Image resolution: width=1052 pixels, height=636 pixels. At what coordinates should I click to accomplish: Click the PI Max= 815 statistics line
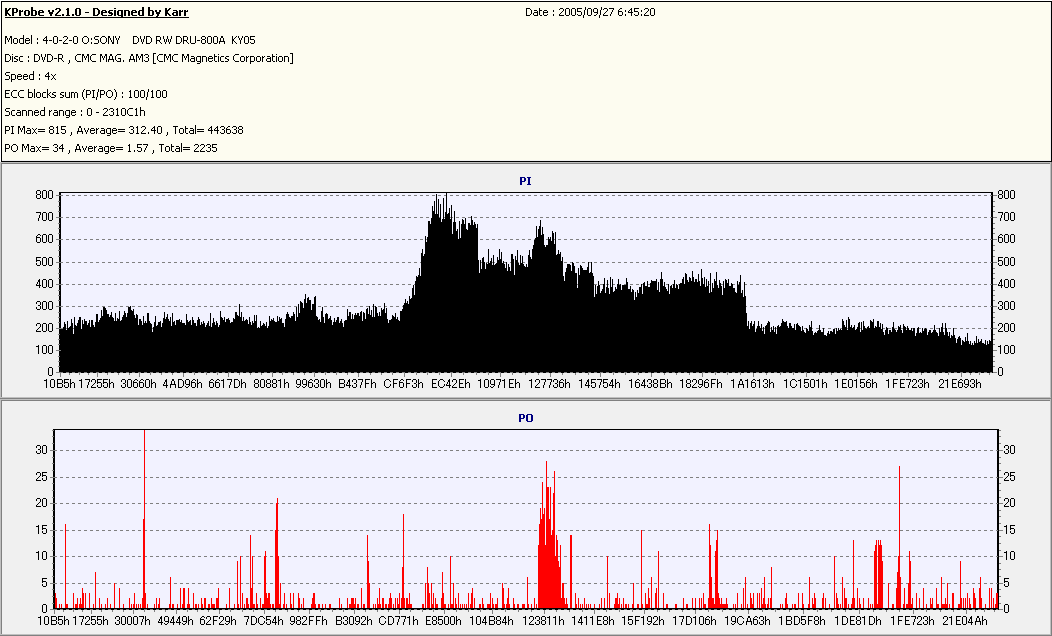point(123,130)
